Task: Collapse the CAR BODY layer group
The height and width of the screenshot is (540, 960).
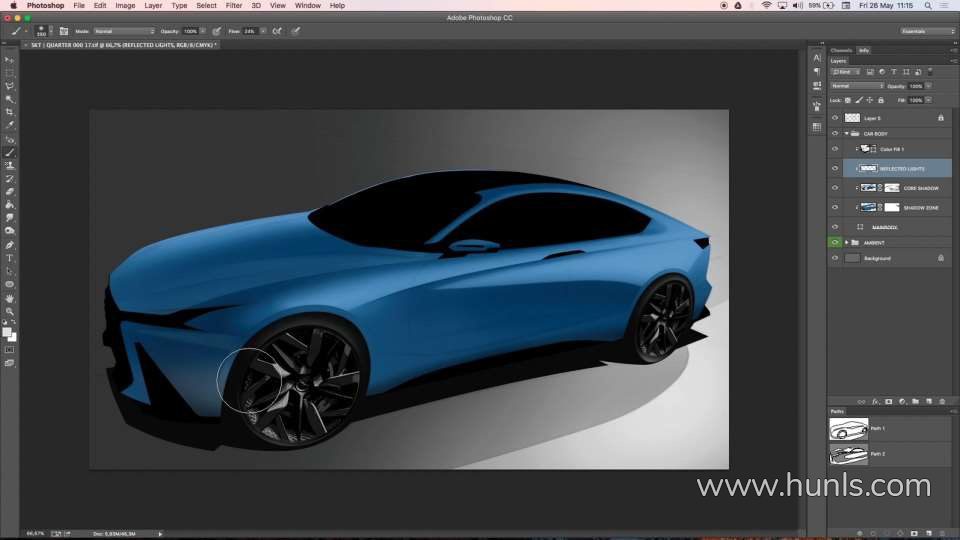Action: (x=847, y=133)
